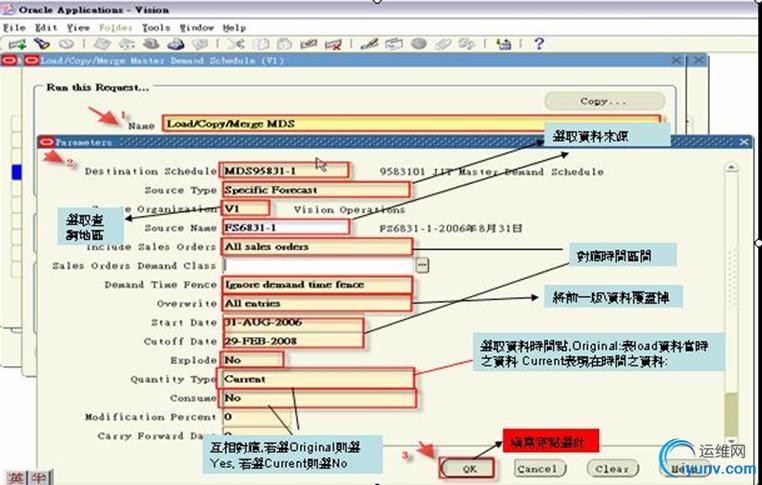Click the Clear button
This screenshot has width=762, height=485.
tap(612, 468)
